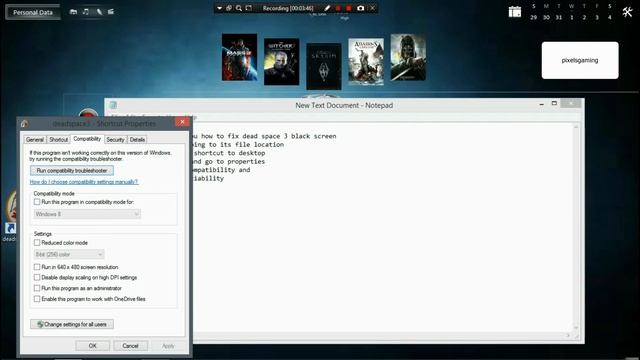Enable Reduced color mode checkbox
Screen dimensions: 640x360
(37, 243)
